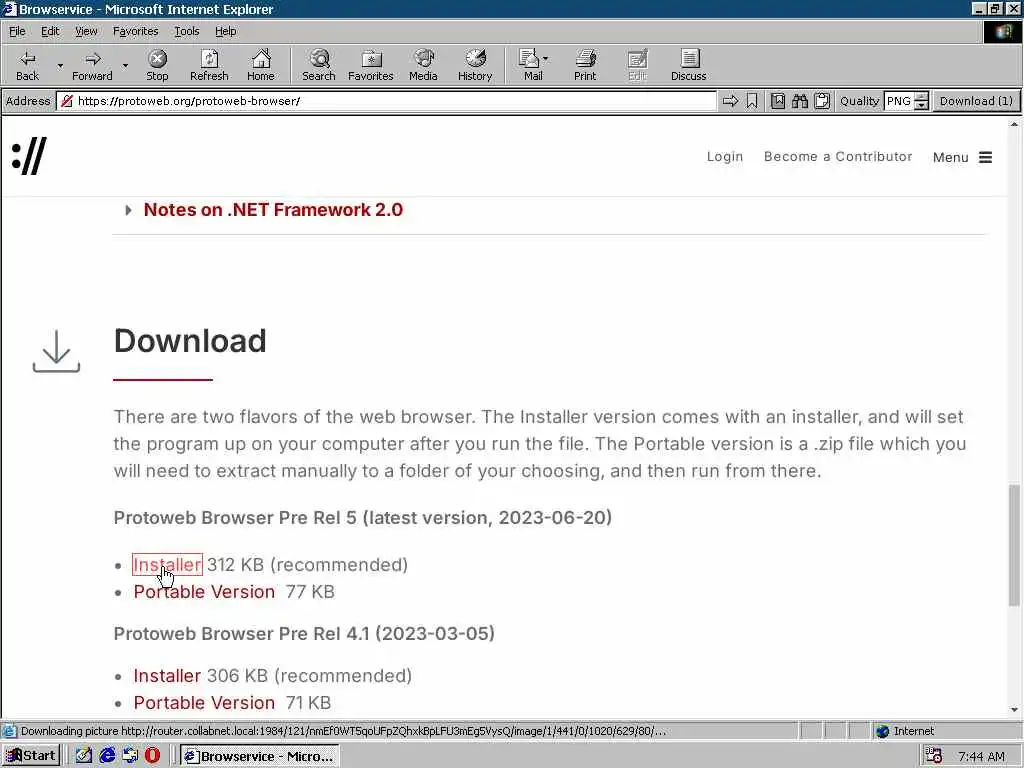Viewport: 1024px width, 768px height.
Task: Click the Protoweb Browser Pre Rel 5 heading
Action: 362,517
